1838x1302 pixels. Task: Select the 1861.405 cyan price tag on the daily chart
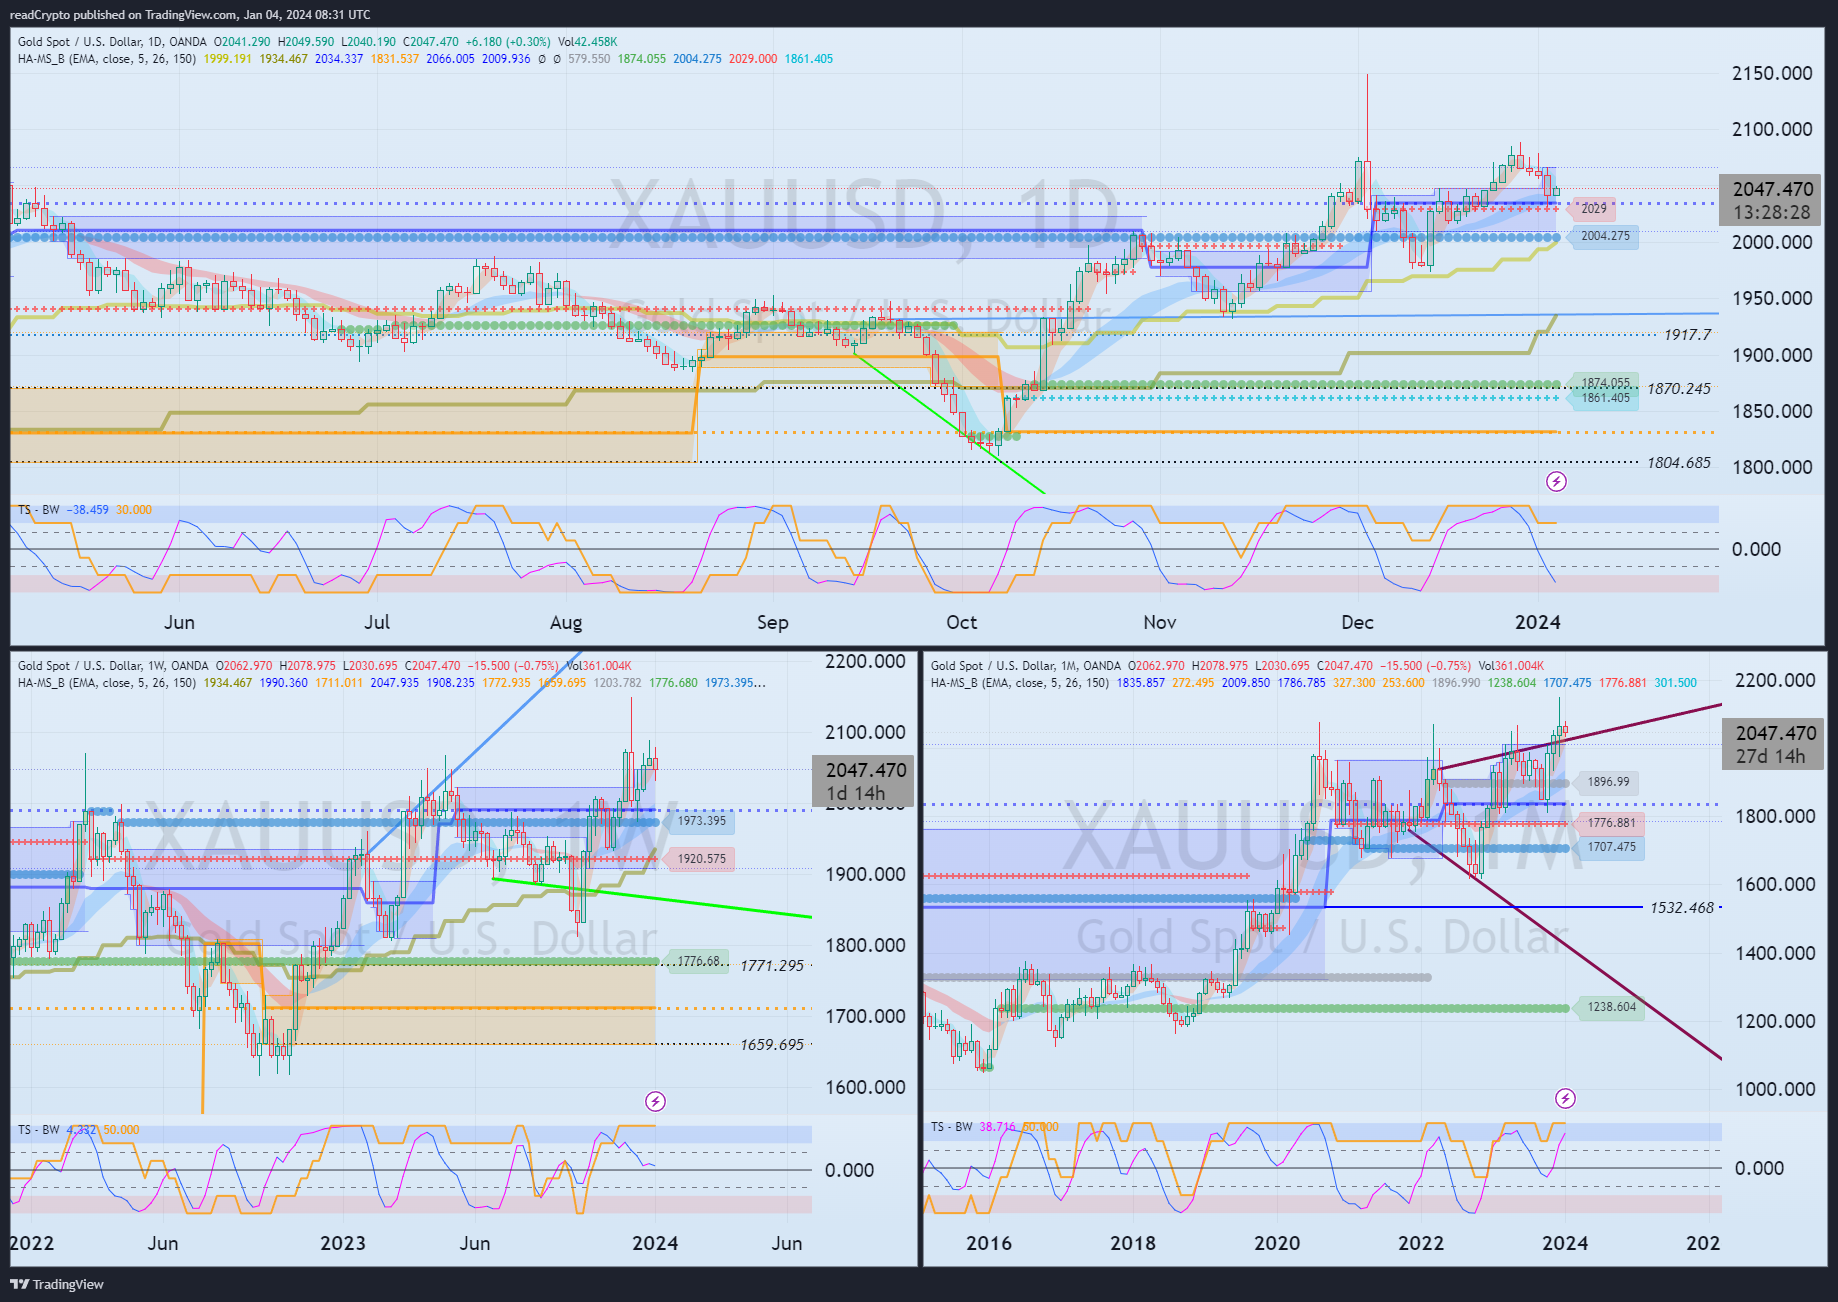click(x=1605, y=398)
